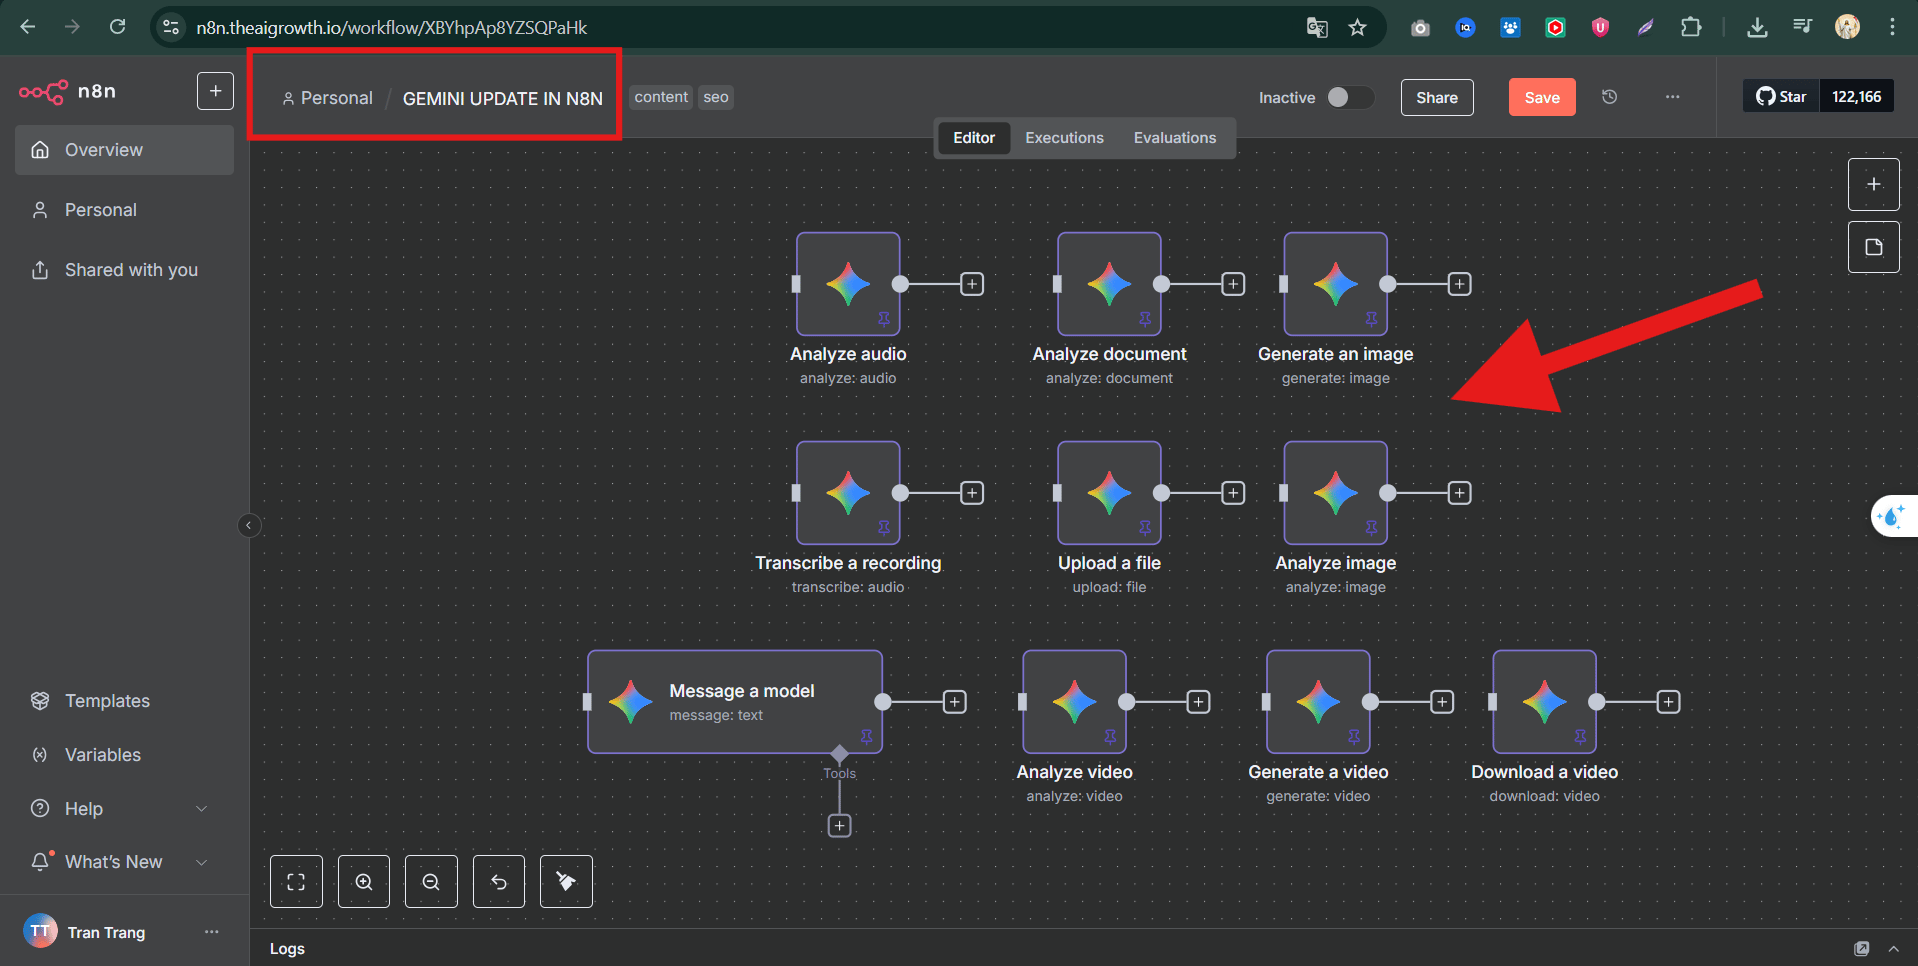The height and width of the screenshot is (966, 1918).
Task: Add a node after Transcribe a recording
Action: pos(972,493)
